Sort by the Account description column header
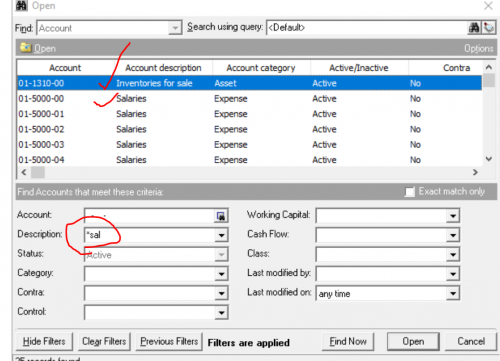This screenshot has height=361, width=500. pos(163,68)
